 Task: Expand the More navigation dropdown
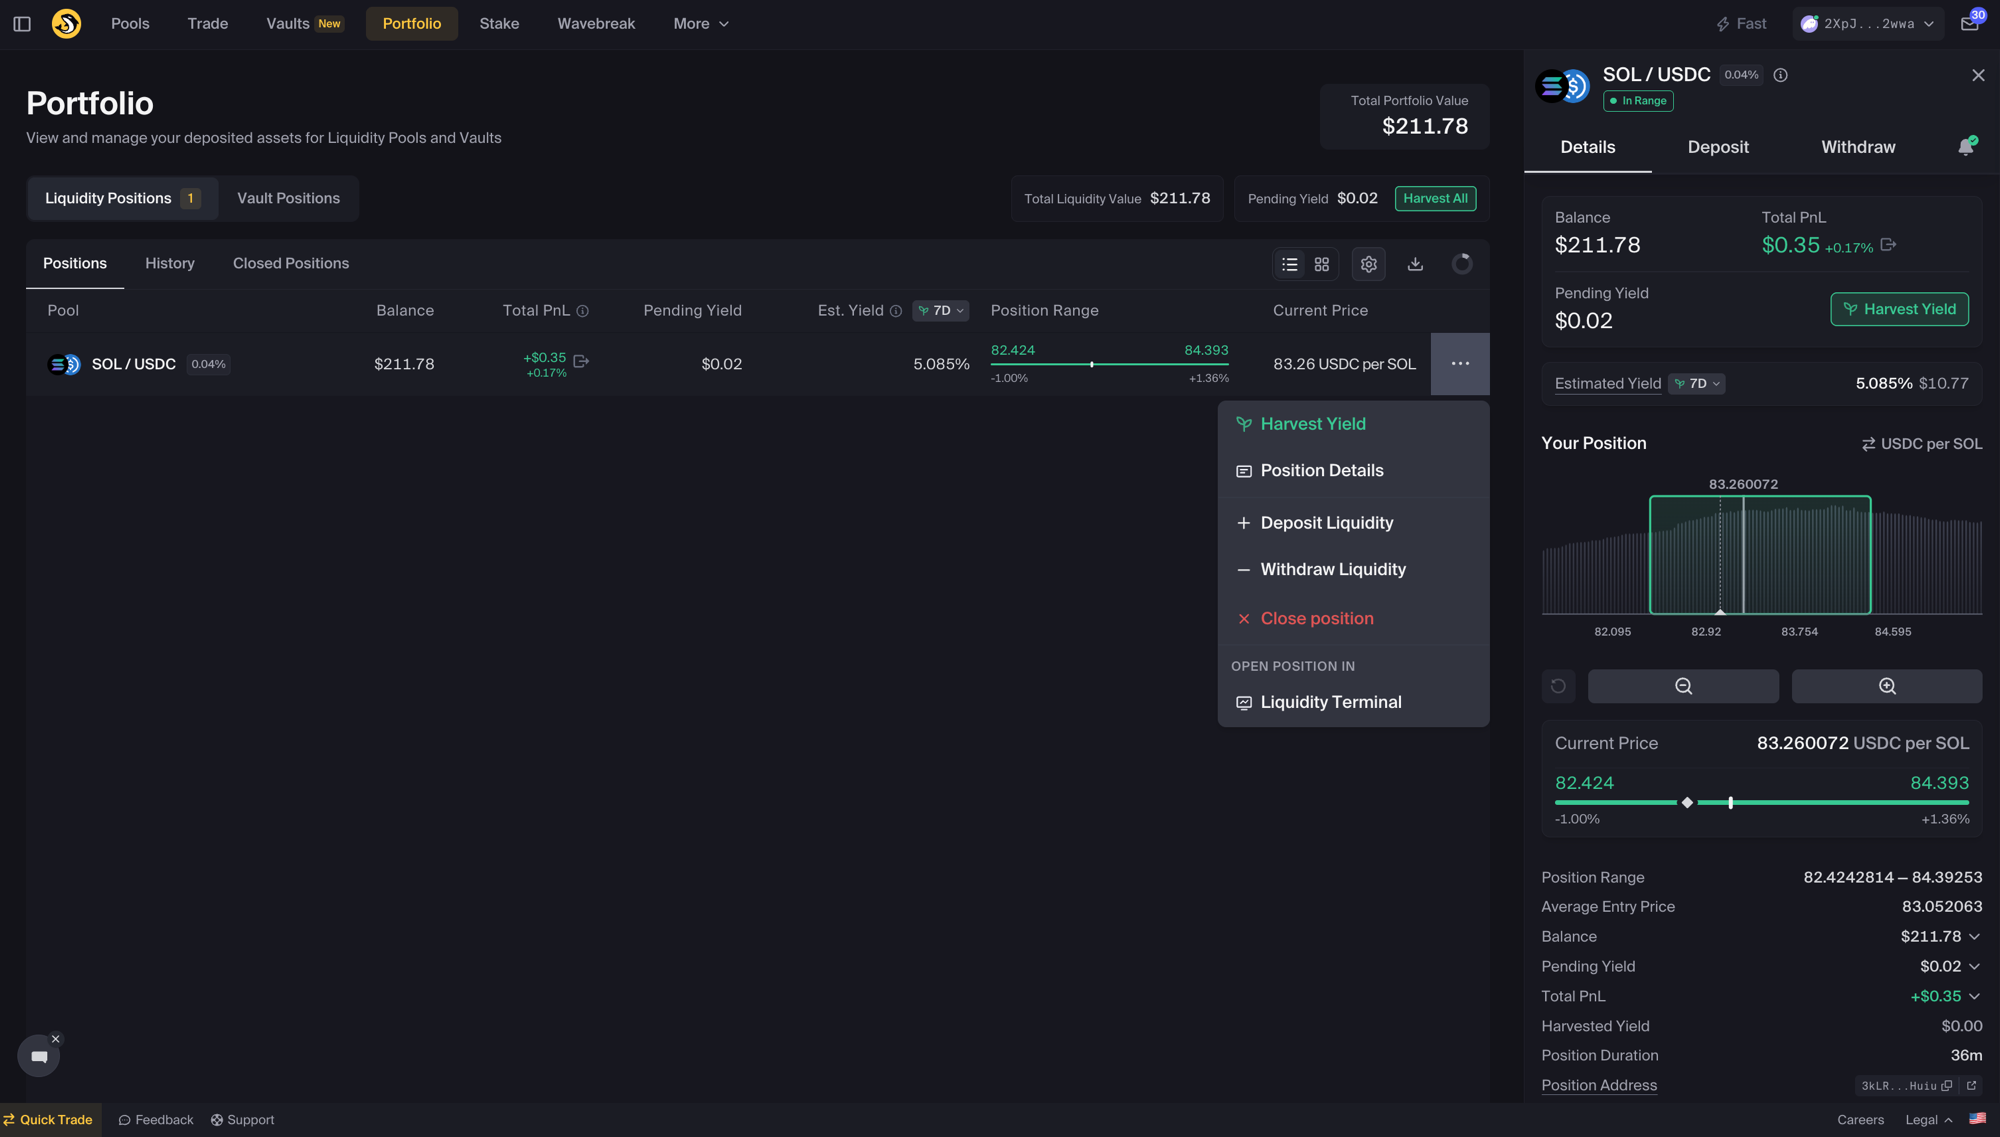[701, 24]
